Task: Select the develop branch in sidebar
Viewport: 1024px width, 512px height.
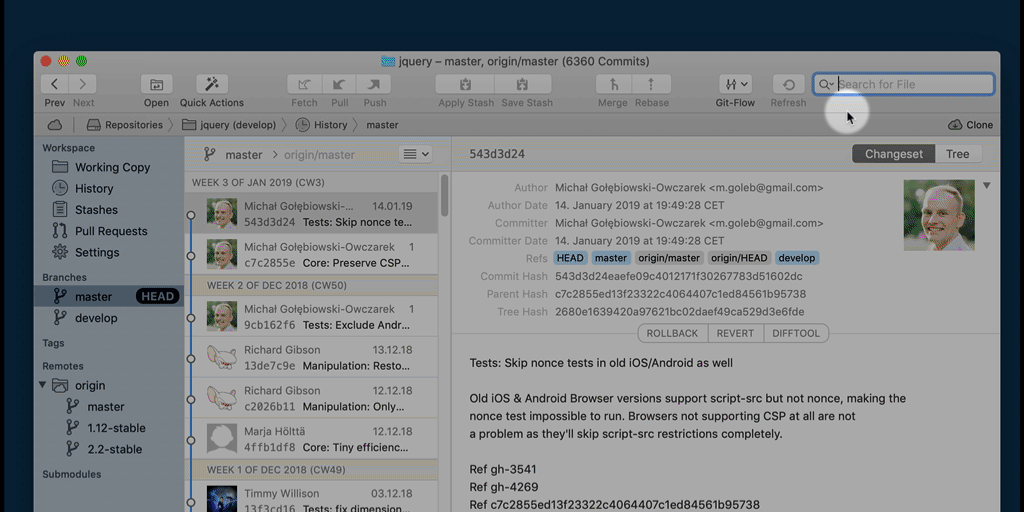Action: (96, 318)
